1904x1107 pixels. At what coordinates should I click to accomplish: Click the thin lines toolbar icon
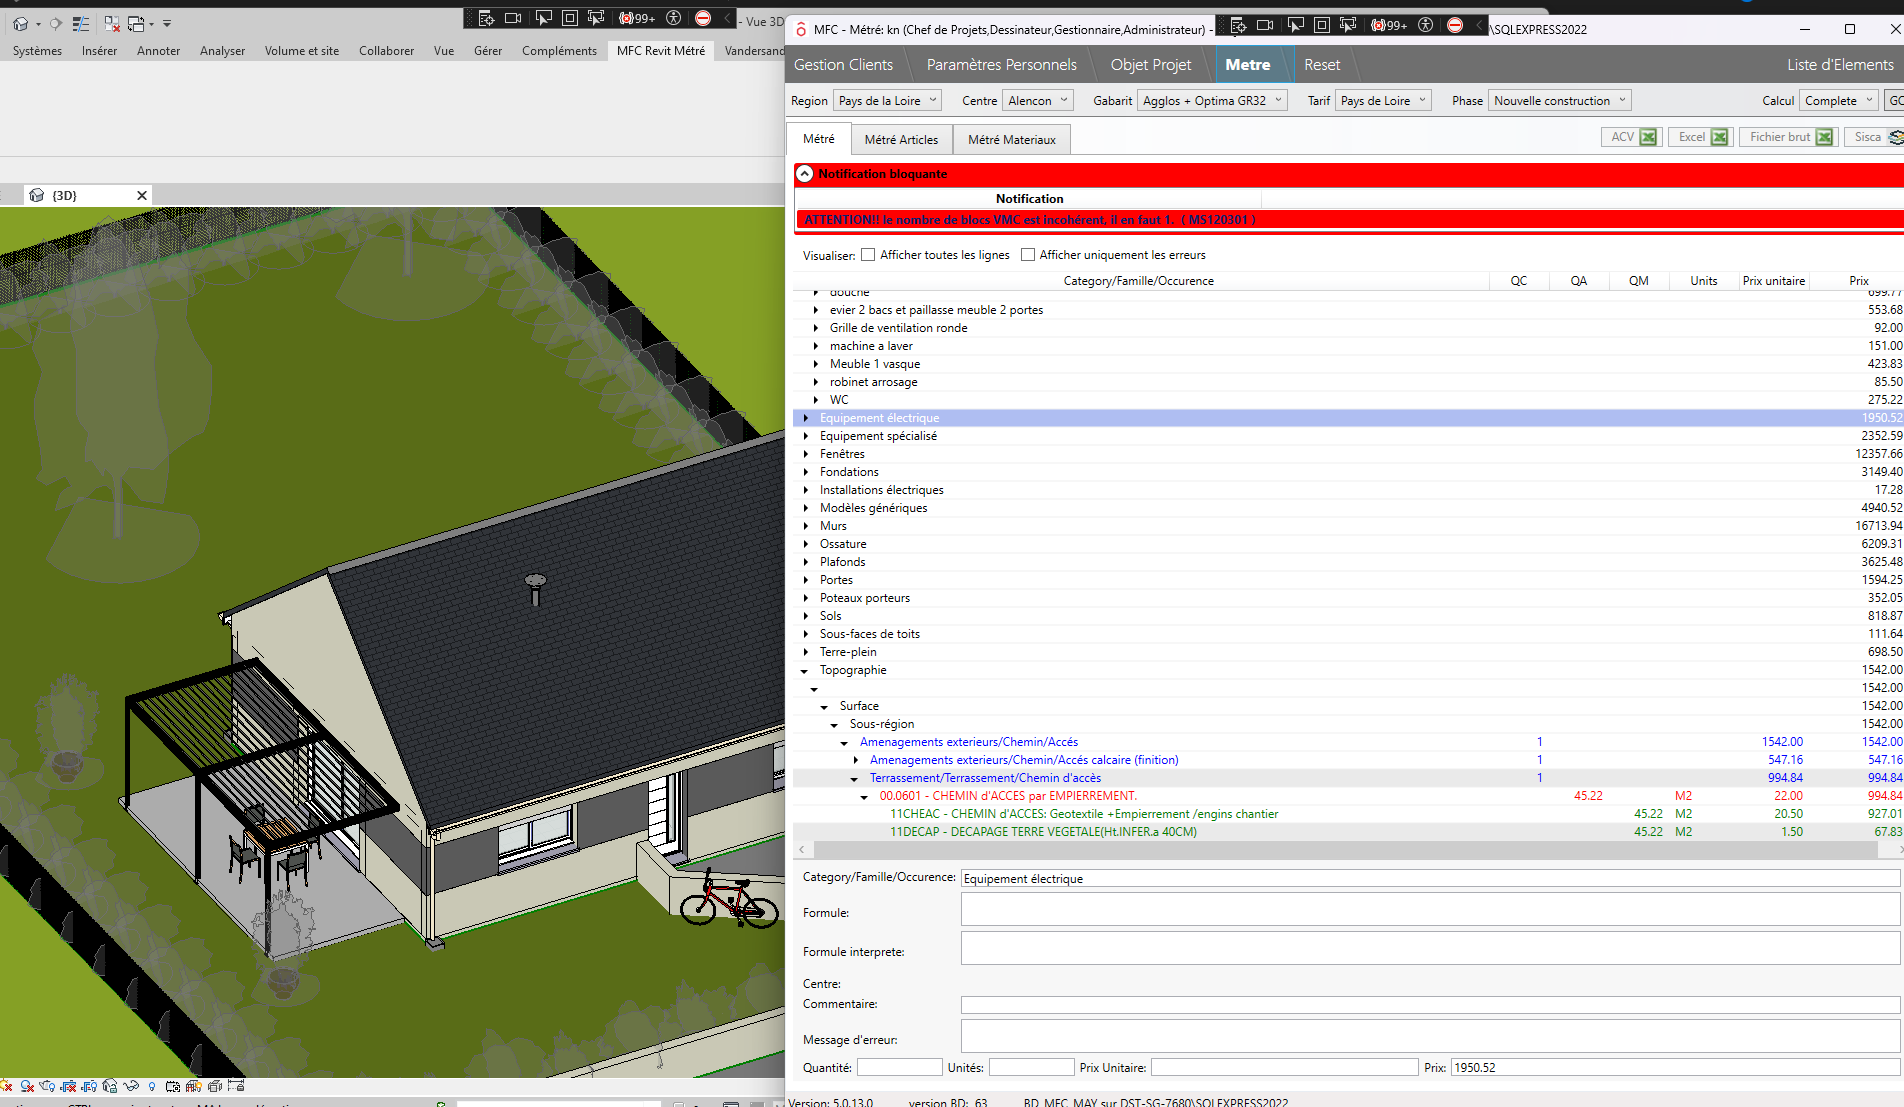pyautogui.click(x=81, y=23)
